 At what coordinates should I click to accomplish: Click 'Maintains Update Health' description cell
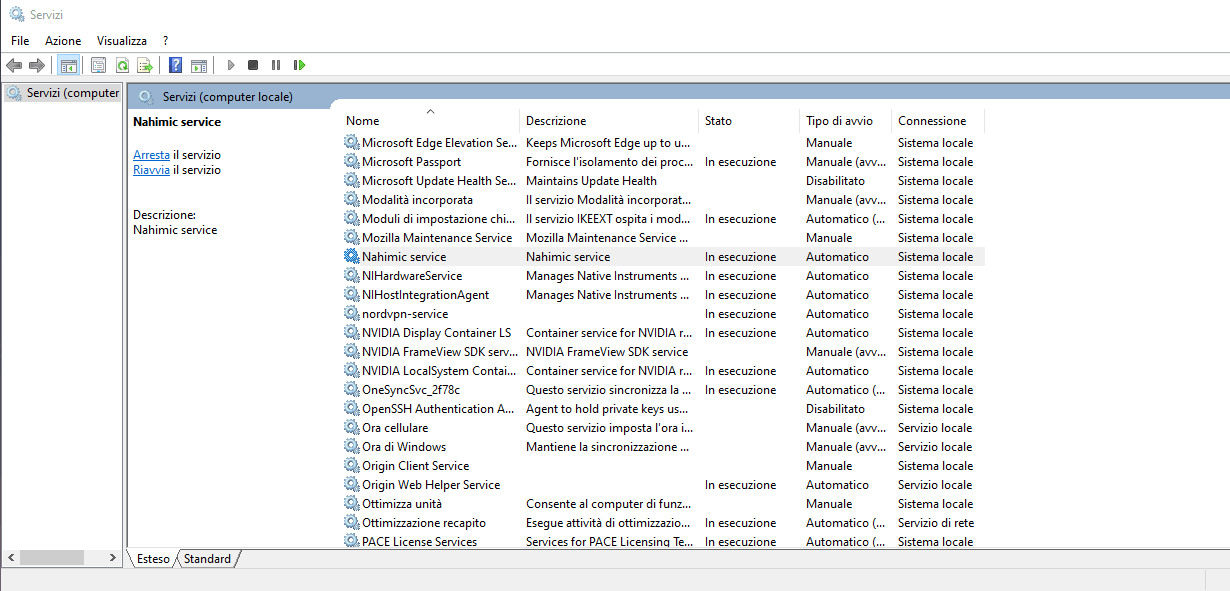[591, 181]
